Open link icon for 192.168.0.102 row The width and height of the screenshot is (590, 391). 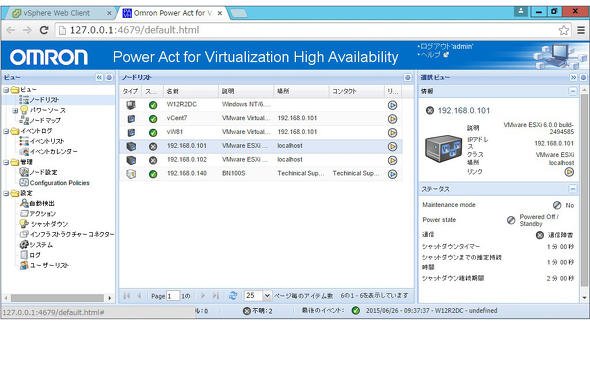click(x=392, y=160)
